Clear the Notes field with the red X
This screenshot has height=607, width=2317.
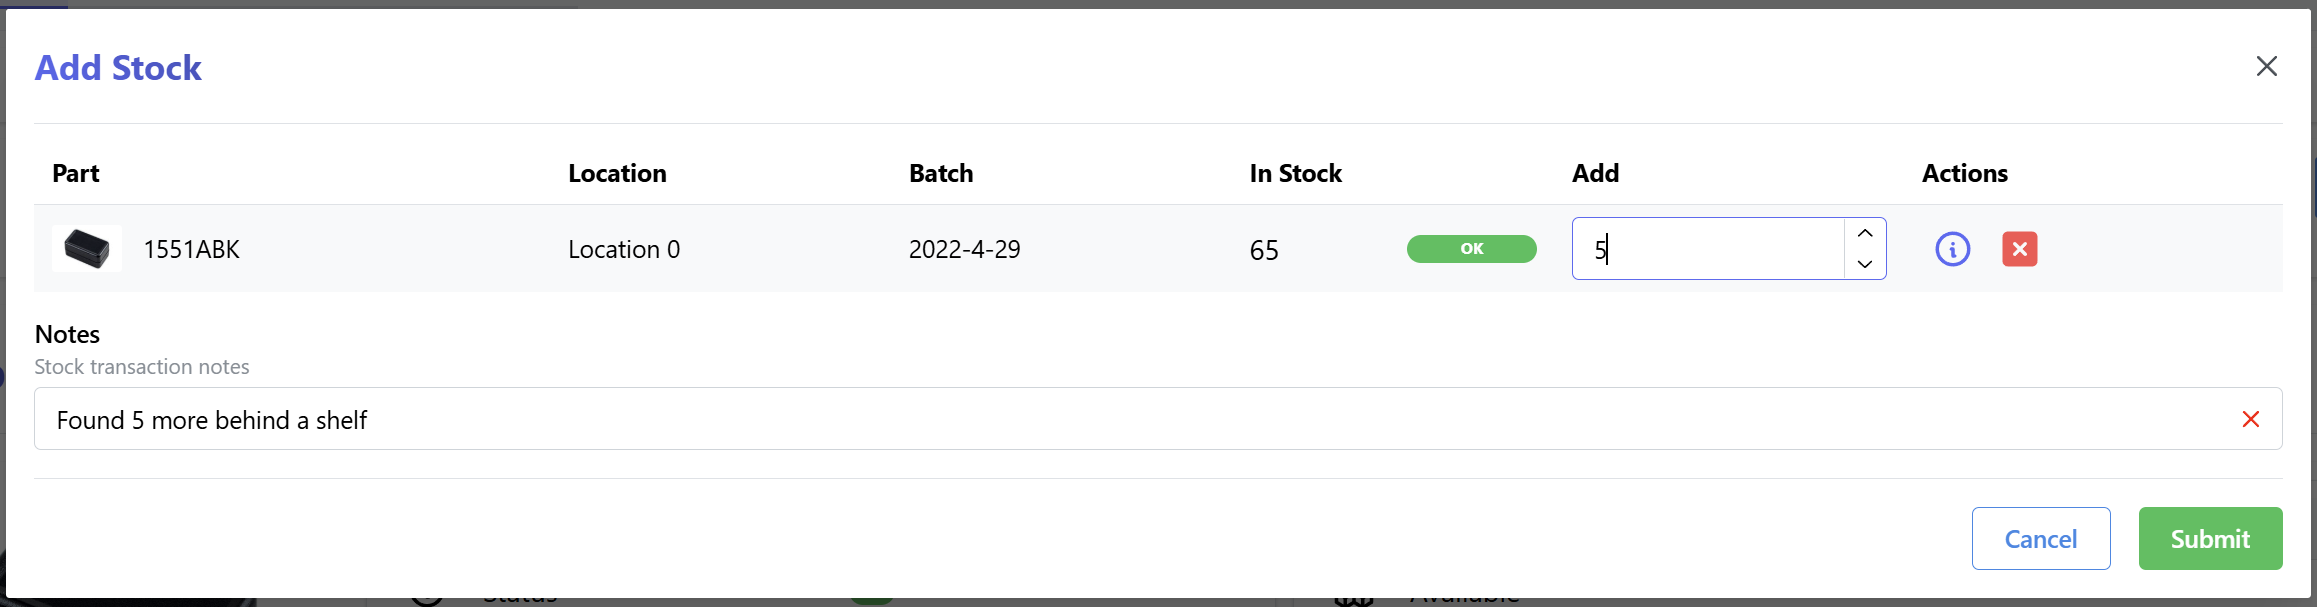tap(2250, 419)
